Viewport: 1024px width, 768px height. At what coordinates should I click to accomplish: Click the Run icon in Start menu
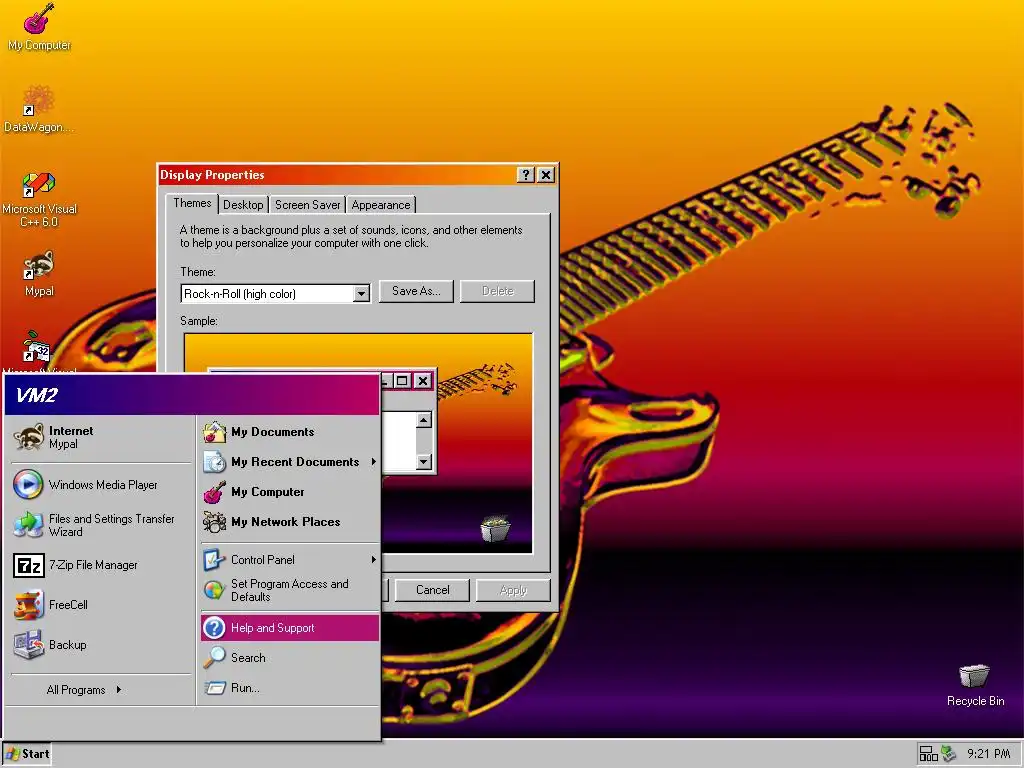(x=214, y=688)
